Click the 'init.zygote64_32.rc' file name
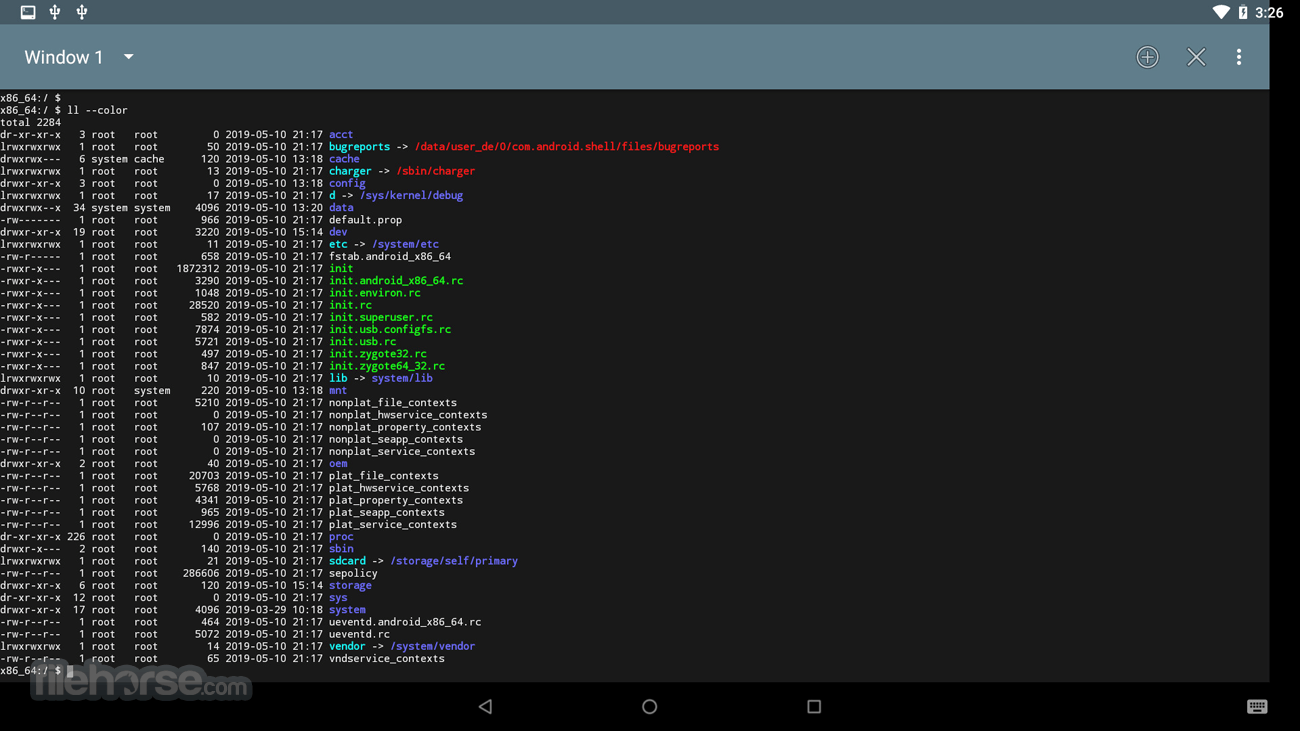1300x731 pixels. 387,366
